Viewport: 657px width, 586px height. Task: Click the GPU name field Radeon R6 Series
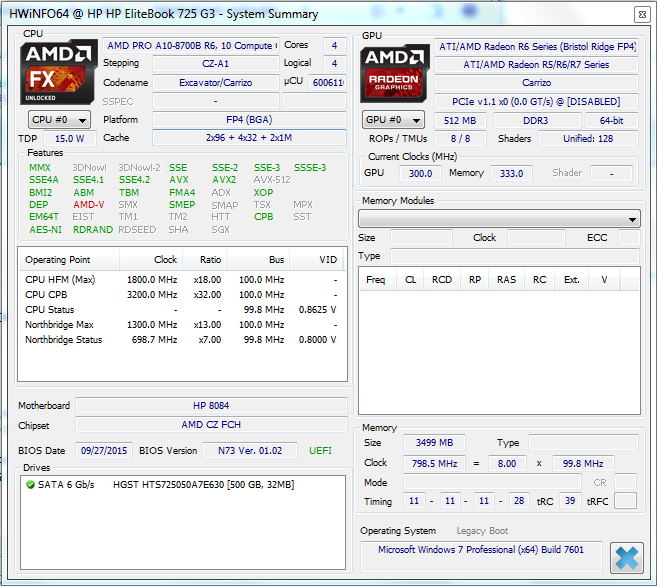pos(537,46)
